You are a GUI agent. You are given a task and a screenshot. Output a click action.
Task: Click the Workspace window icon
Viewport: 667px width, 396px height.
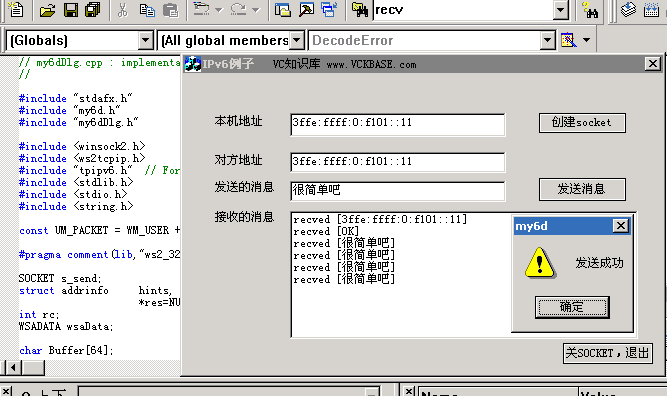pos(282,9)
